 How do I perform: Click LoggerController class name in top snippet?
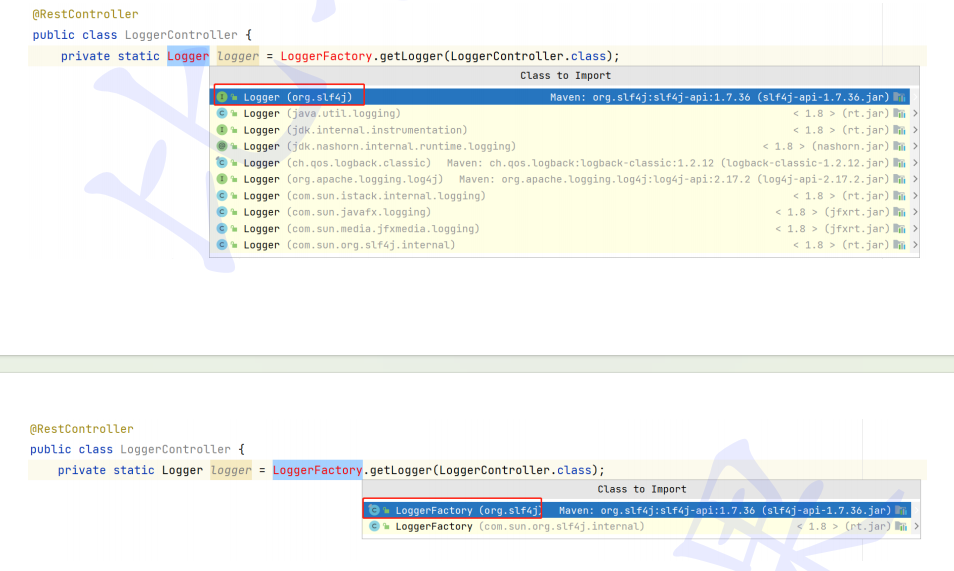point(181,35)
